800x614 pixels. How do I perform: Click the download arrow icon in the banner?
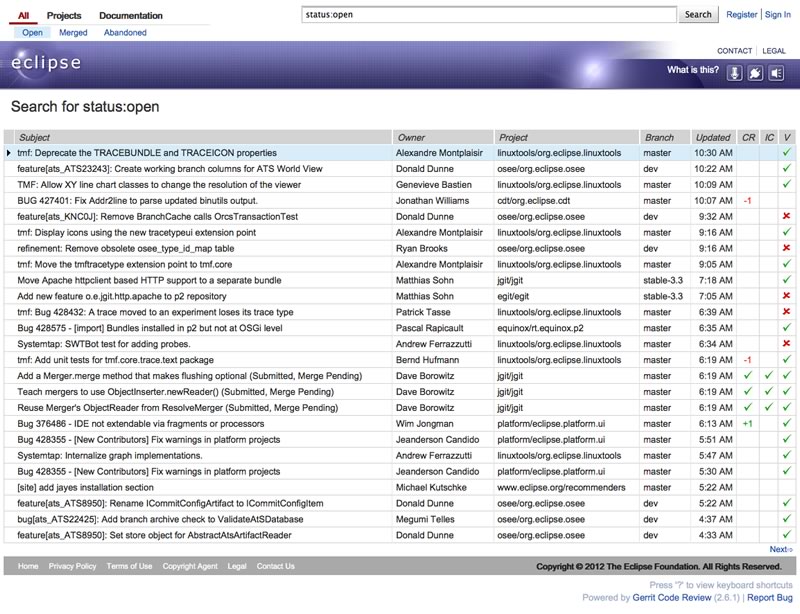[735, 72]
